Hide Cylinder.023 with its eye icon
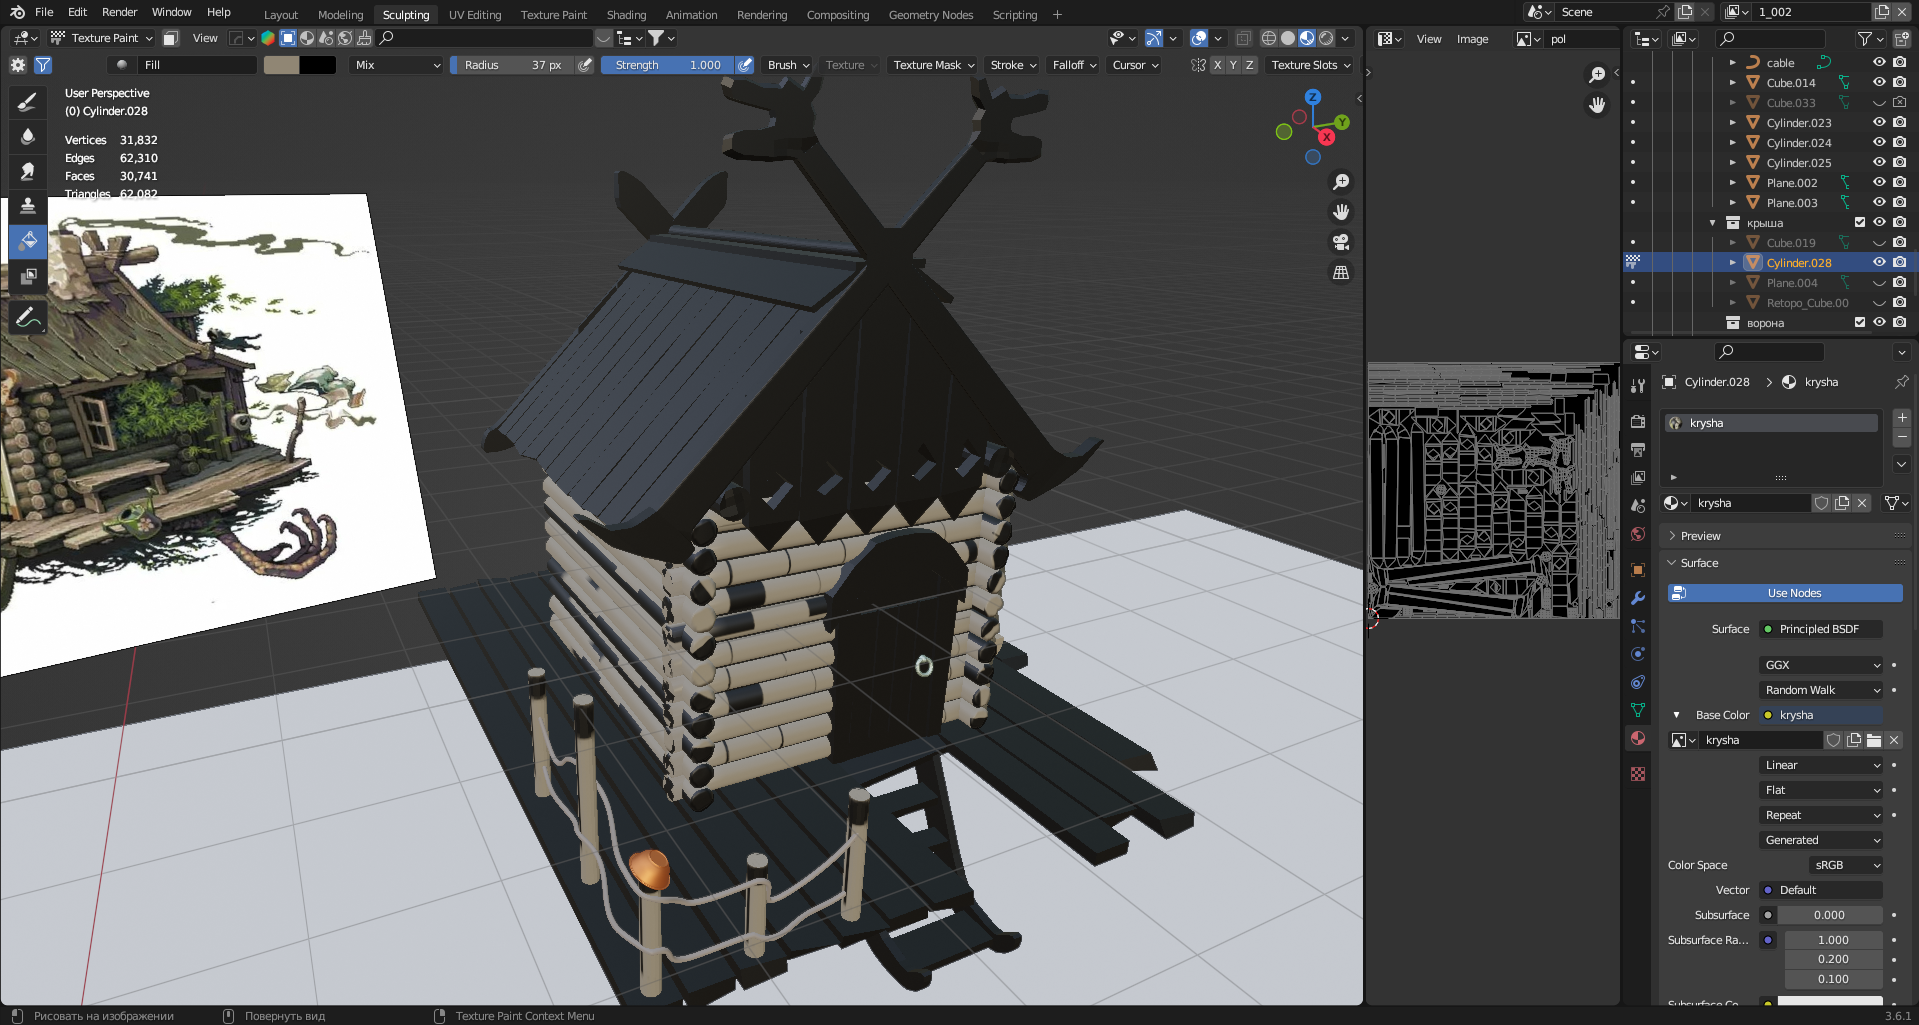Image resolution: width=1919 pixels, height=1025 pixels. pos(1879,122)
